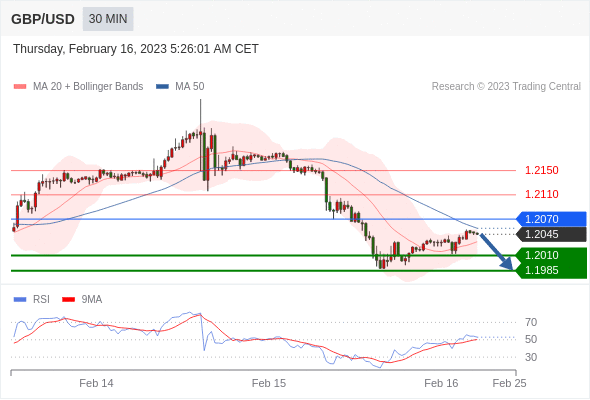590x400 pixels.
Task: Select the green 1.1985 support tag
Action: [551, 270]
